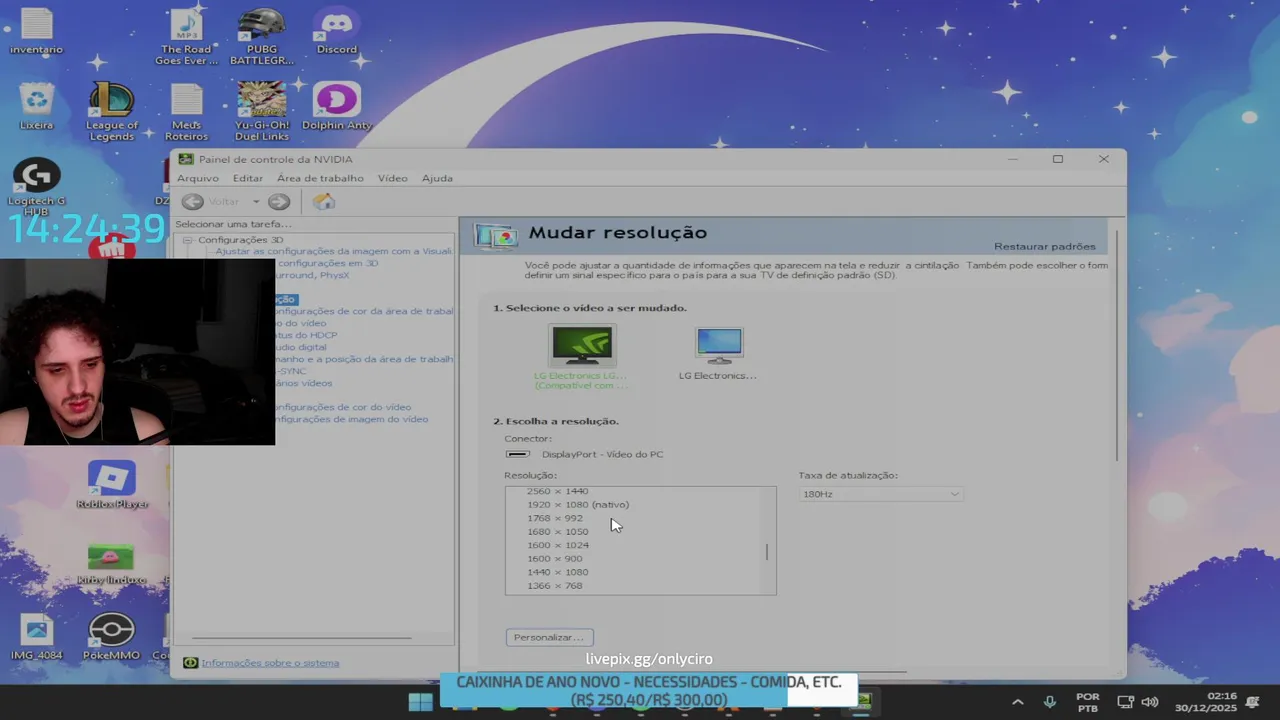Open Logitech G HUB shortcut
Viewport: 1280px width, 720px height.
coord(37,187)
